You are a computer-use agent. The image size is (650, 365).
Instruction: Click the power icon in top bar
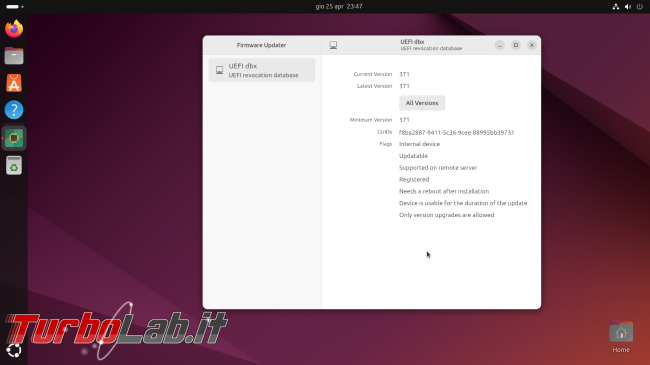tap(640, 7)
